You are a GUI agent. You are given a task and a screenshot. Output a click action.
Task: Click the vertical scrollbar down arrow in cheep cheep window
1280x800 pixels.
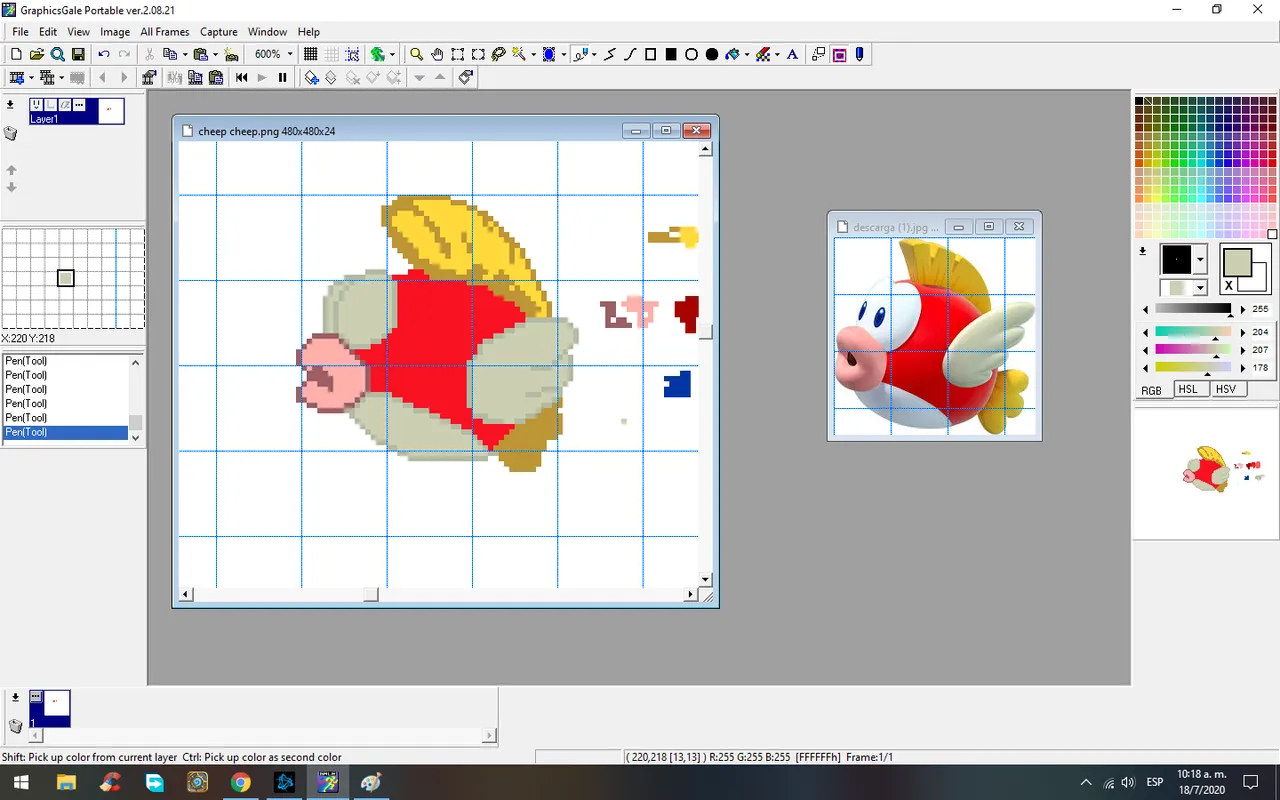(x=705, y=579)
